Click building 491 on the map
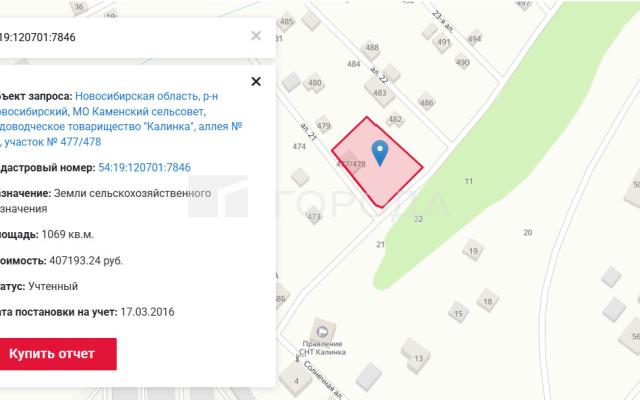This screenshot has width=640, height=400. (x=443, y=42)
